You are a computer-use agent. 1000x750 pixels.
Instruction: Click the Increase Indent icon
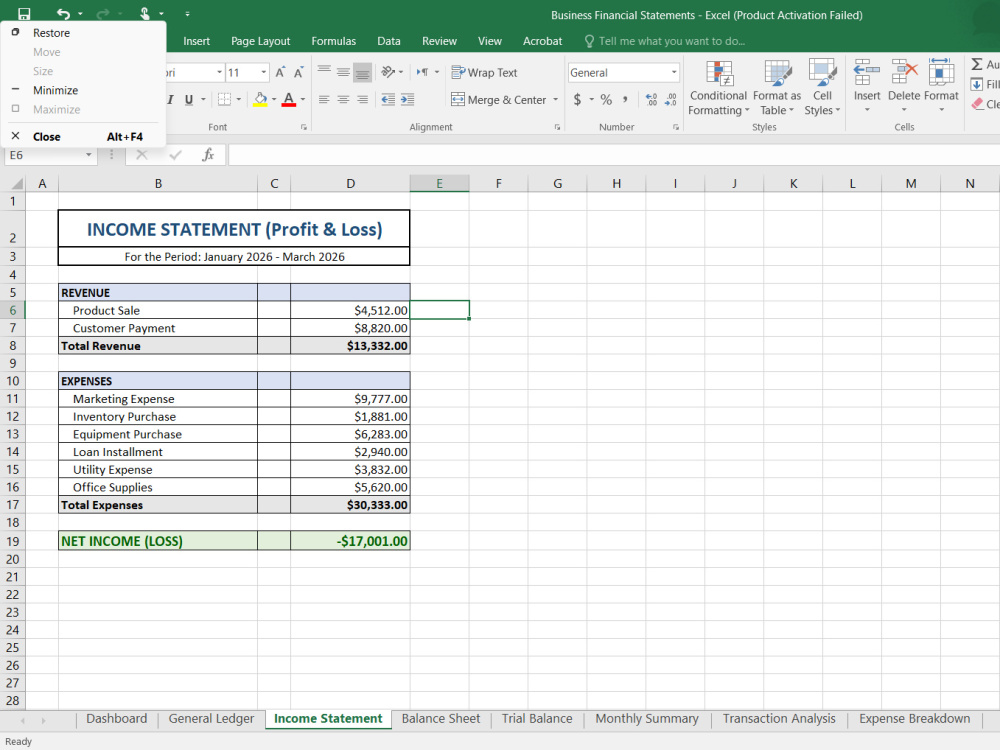pyautogui.click(x=408, y=99)
